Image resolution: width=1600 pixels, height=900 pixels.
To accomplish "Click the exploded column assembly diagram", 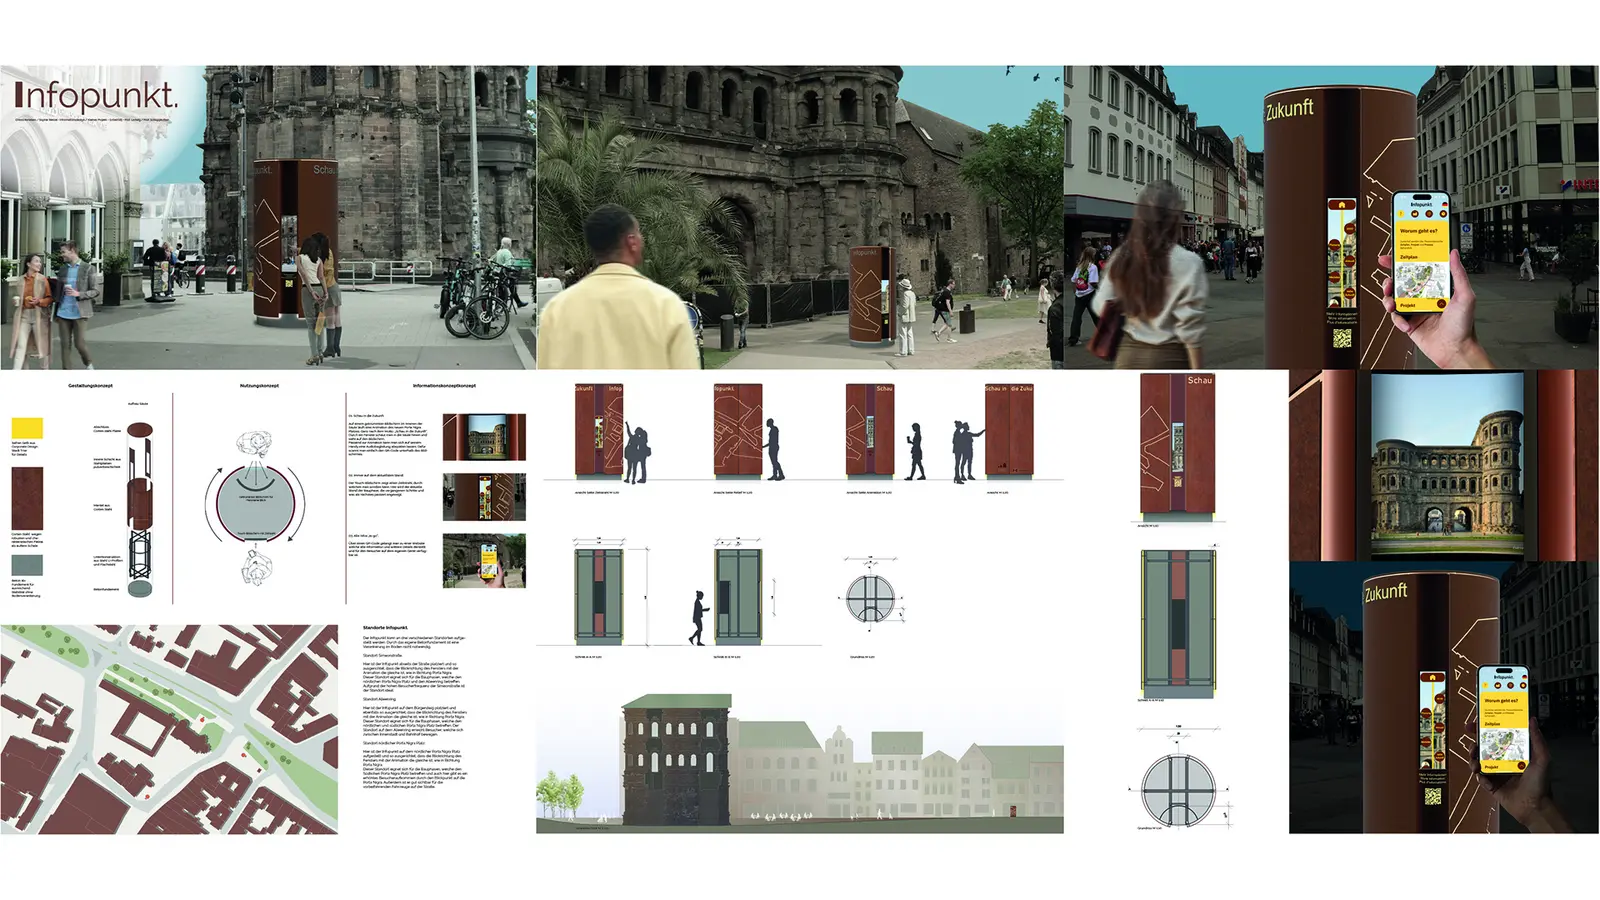I will (x=140, y=509).
